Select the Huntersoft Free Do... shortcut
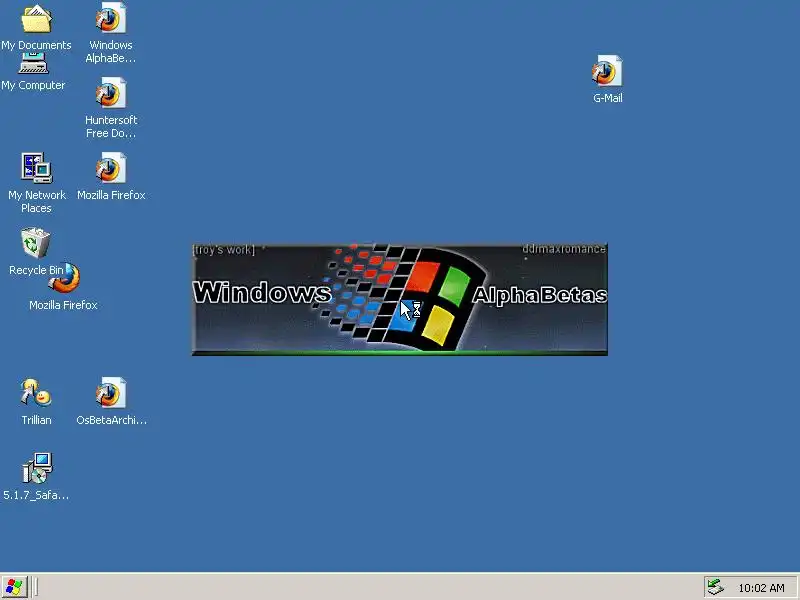This screenshot has width=800, height=600. pyautogui.click(x=111, y=93)
